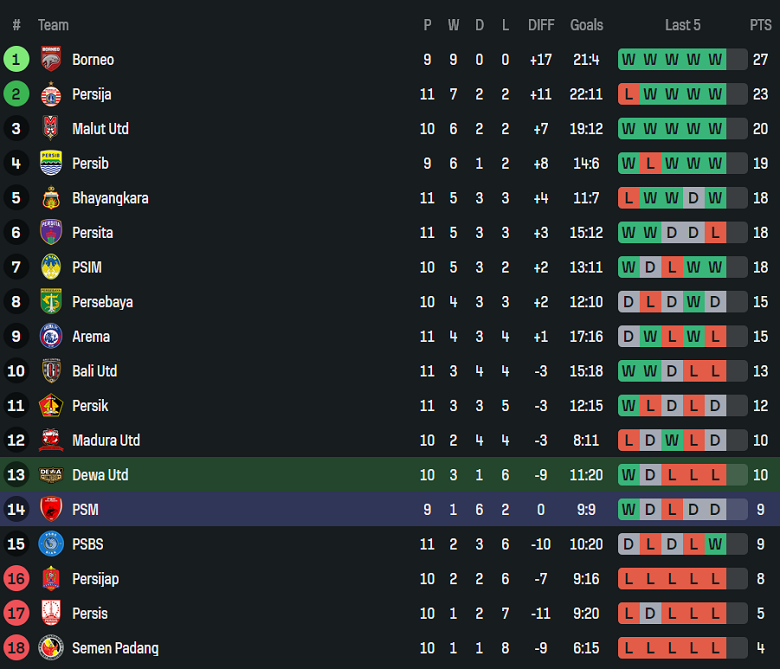Open the Arema club badge icon

tap(51, 337)
